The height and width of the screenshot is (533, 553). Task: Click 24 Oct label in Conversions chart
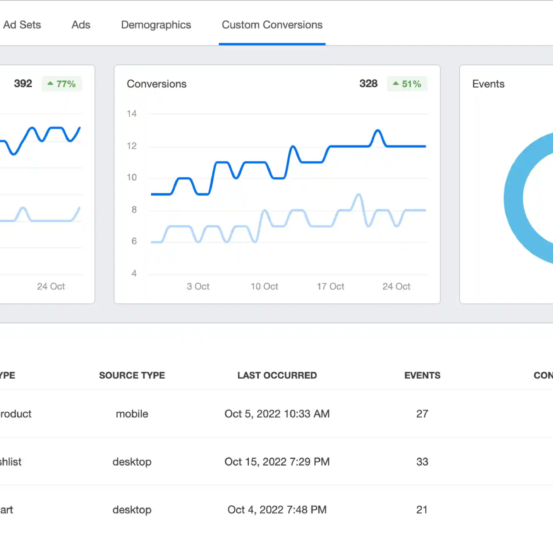[396, 286]
